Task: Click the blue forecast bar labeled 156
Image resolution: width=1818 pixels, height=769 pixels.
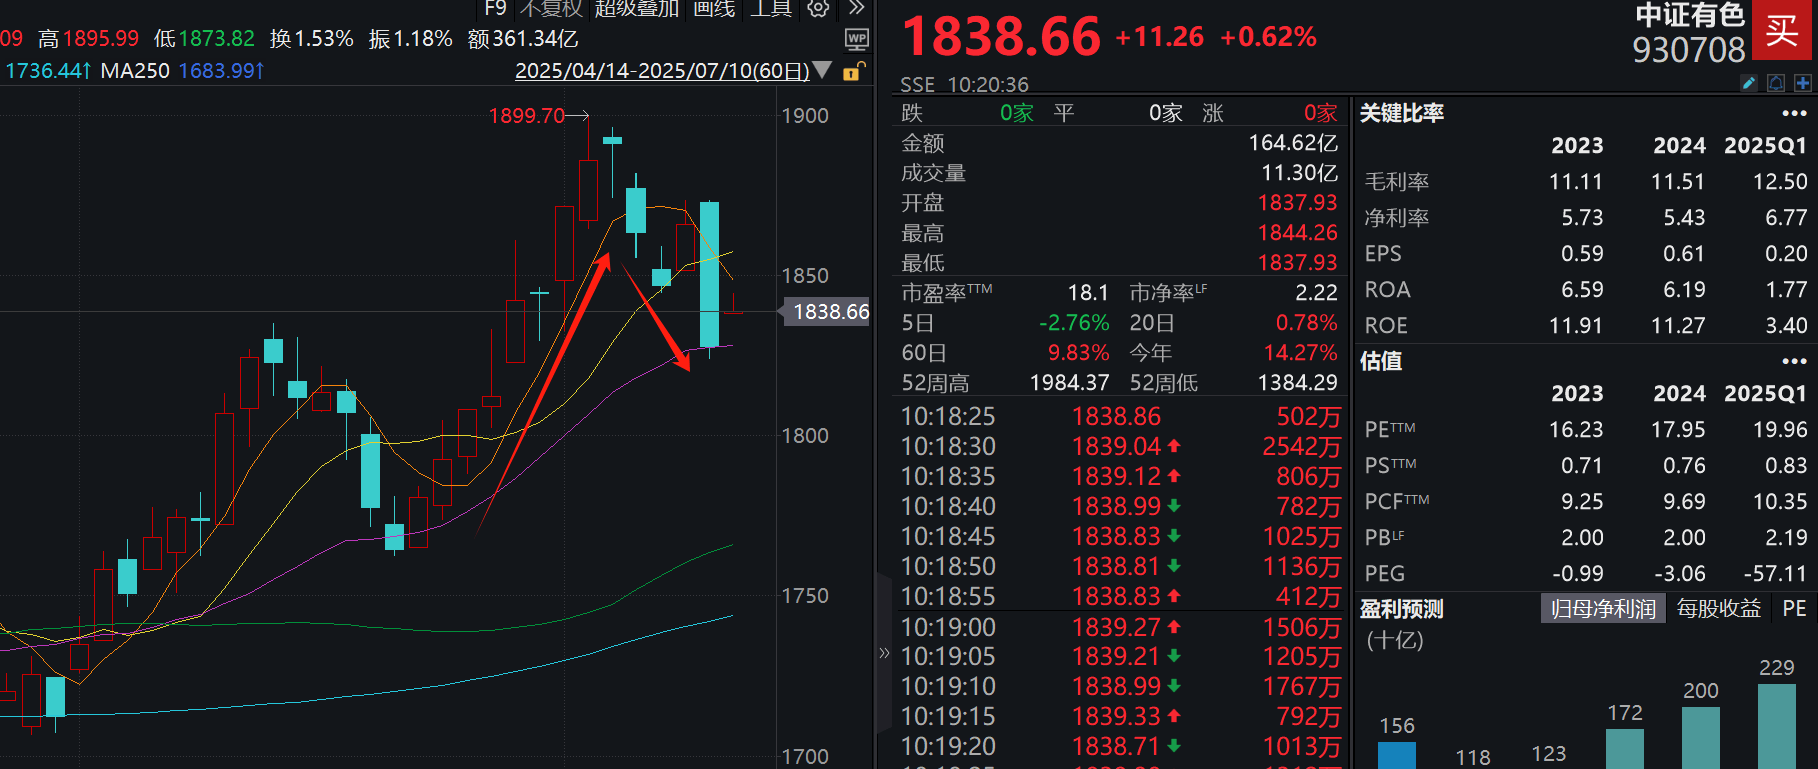Action: tap(1397, 755)
